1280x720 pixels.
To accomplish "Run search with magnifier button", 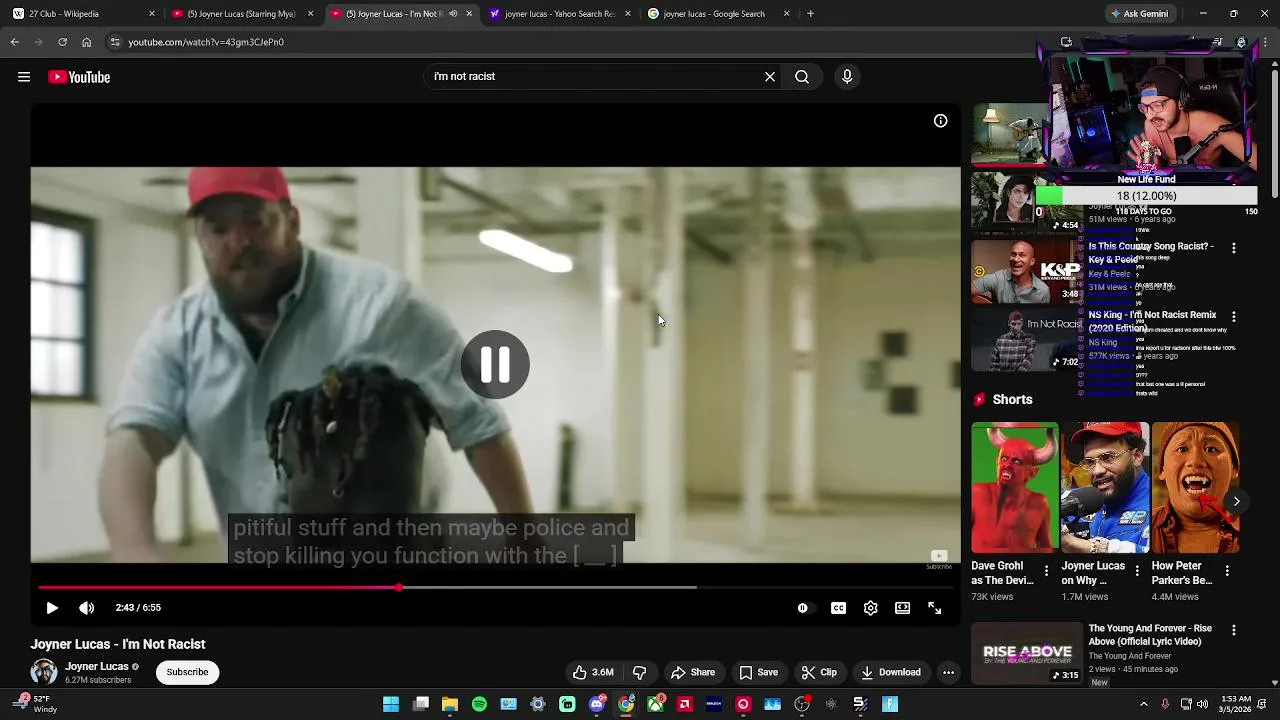I will point(802,76).
